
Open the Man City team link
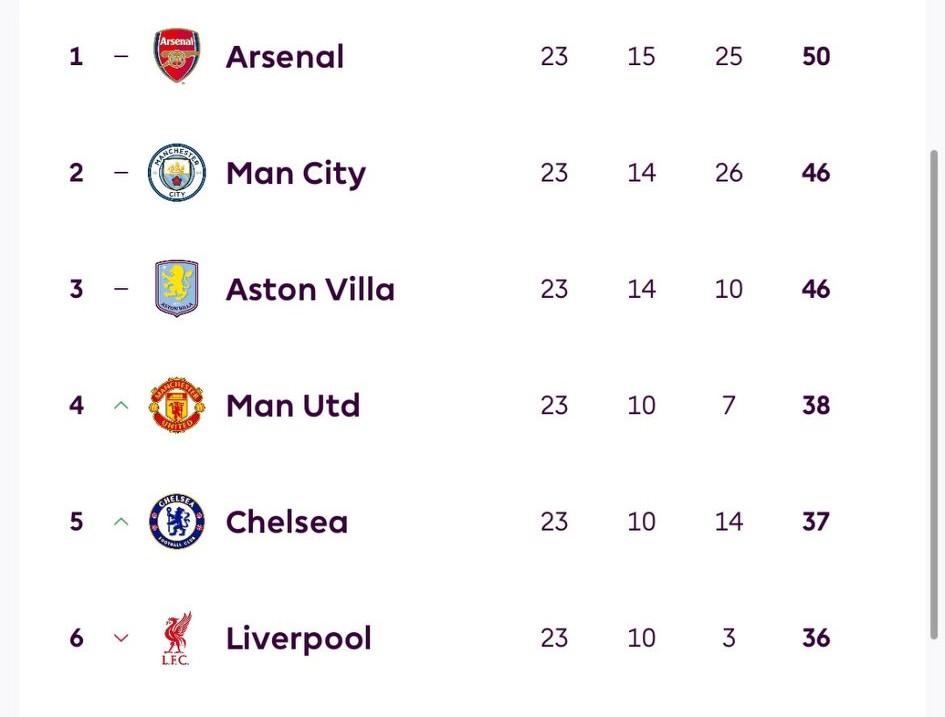point(296,173)
